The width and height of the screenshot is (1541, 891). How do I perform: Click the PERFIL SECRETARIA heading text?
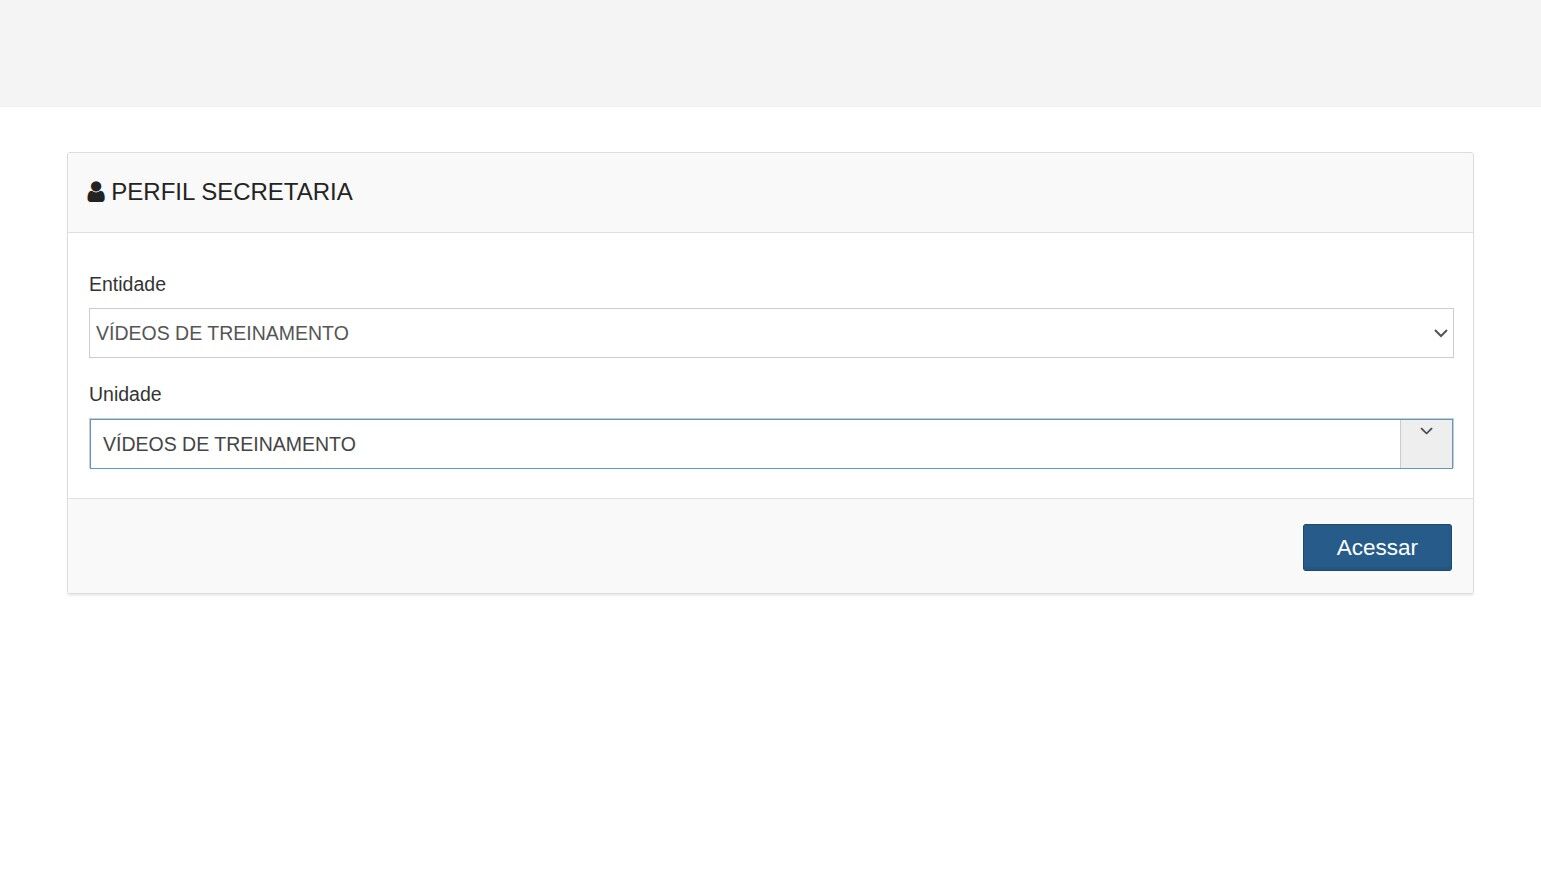pos(231,192)
